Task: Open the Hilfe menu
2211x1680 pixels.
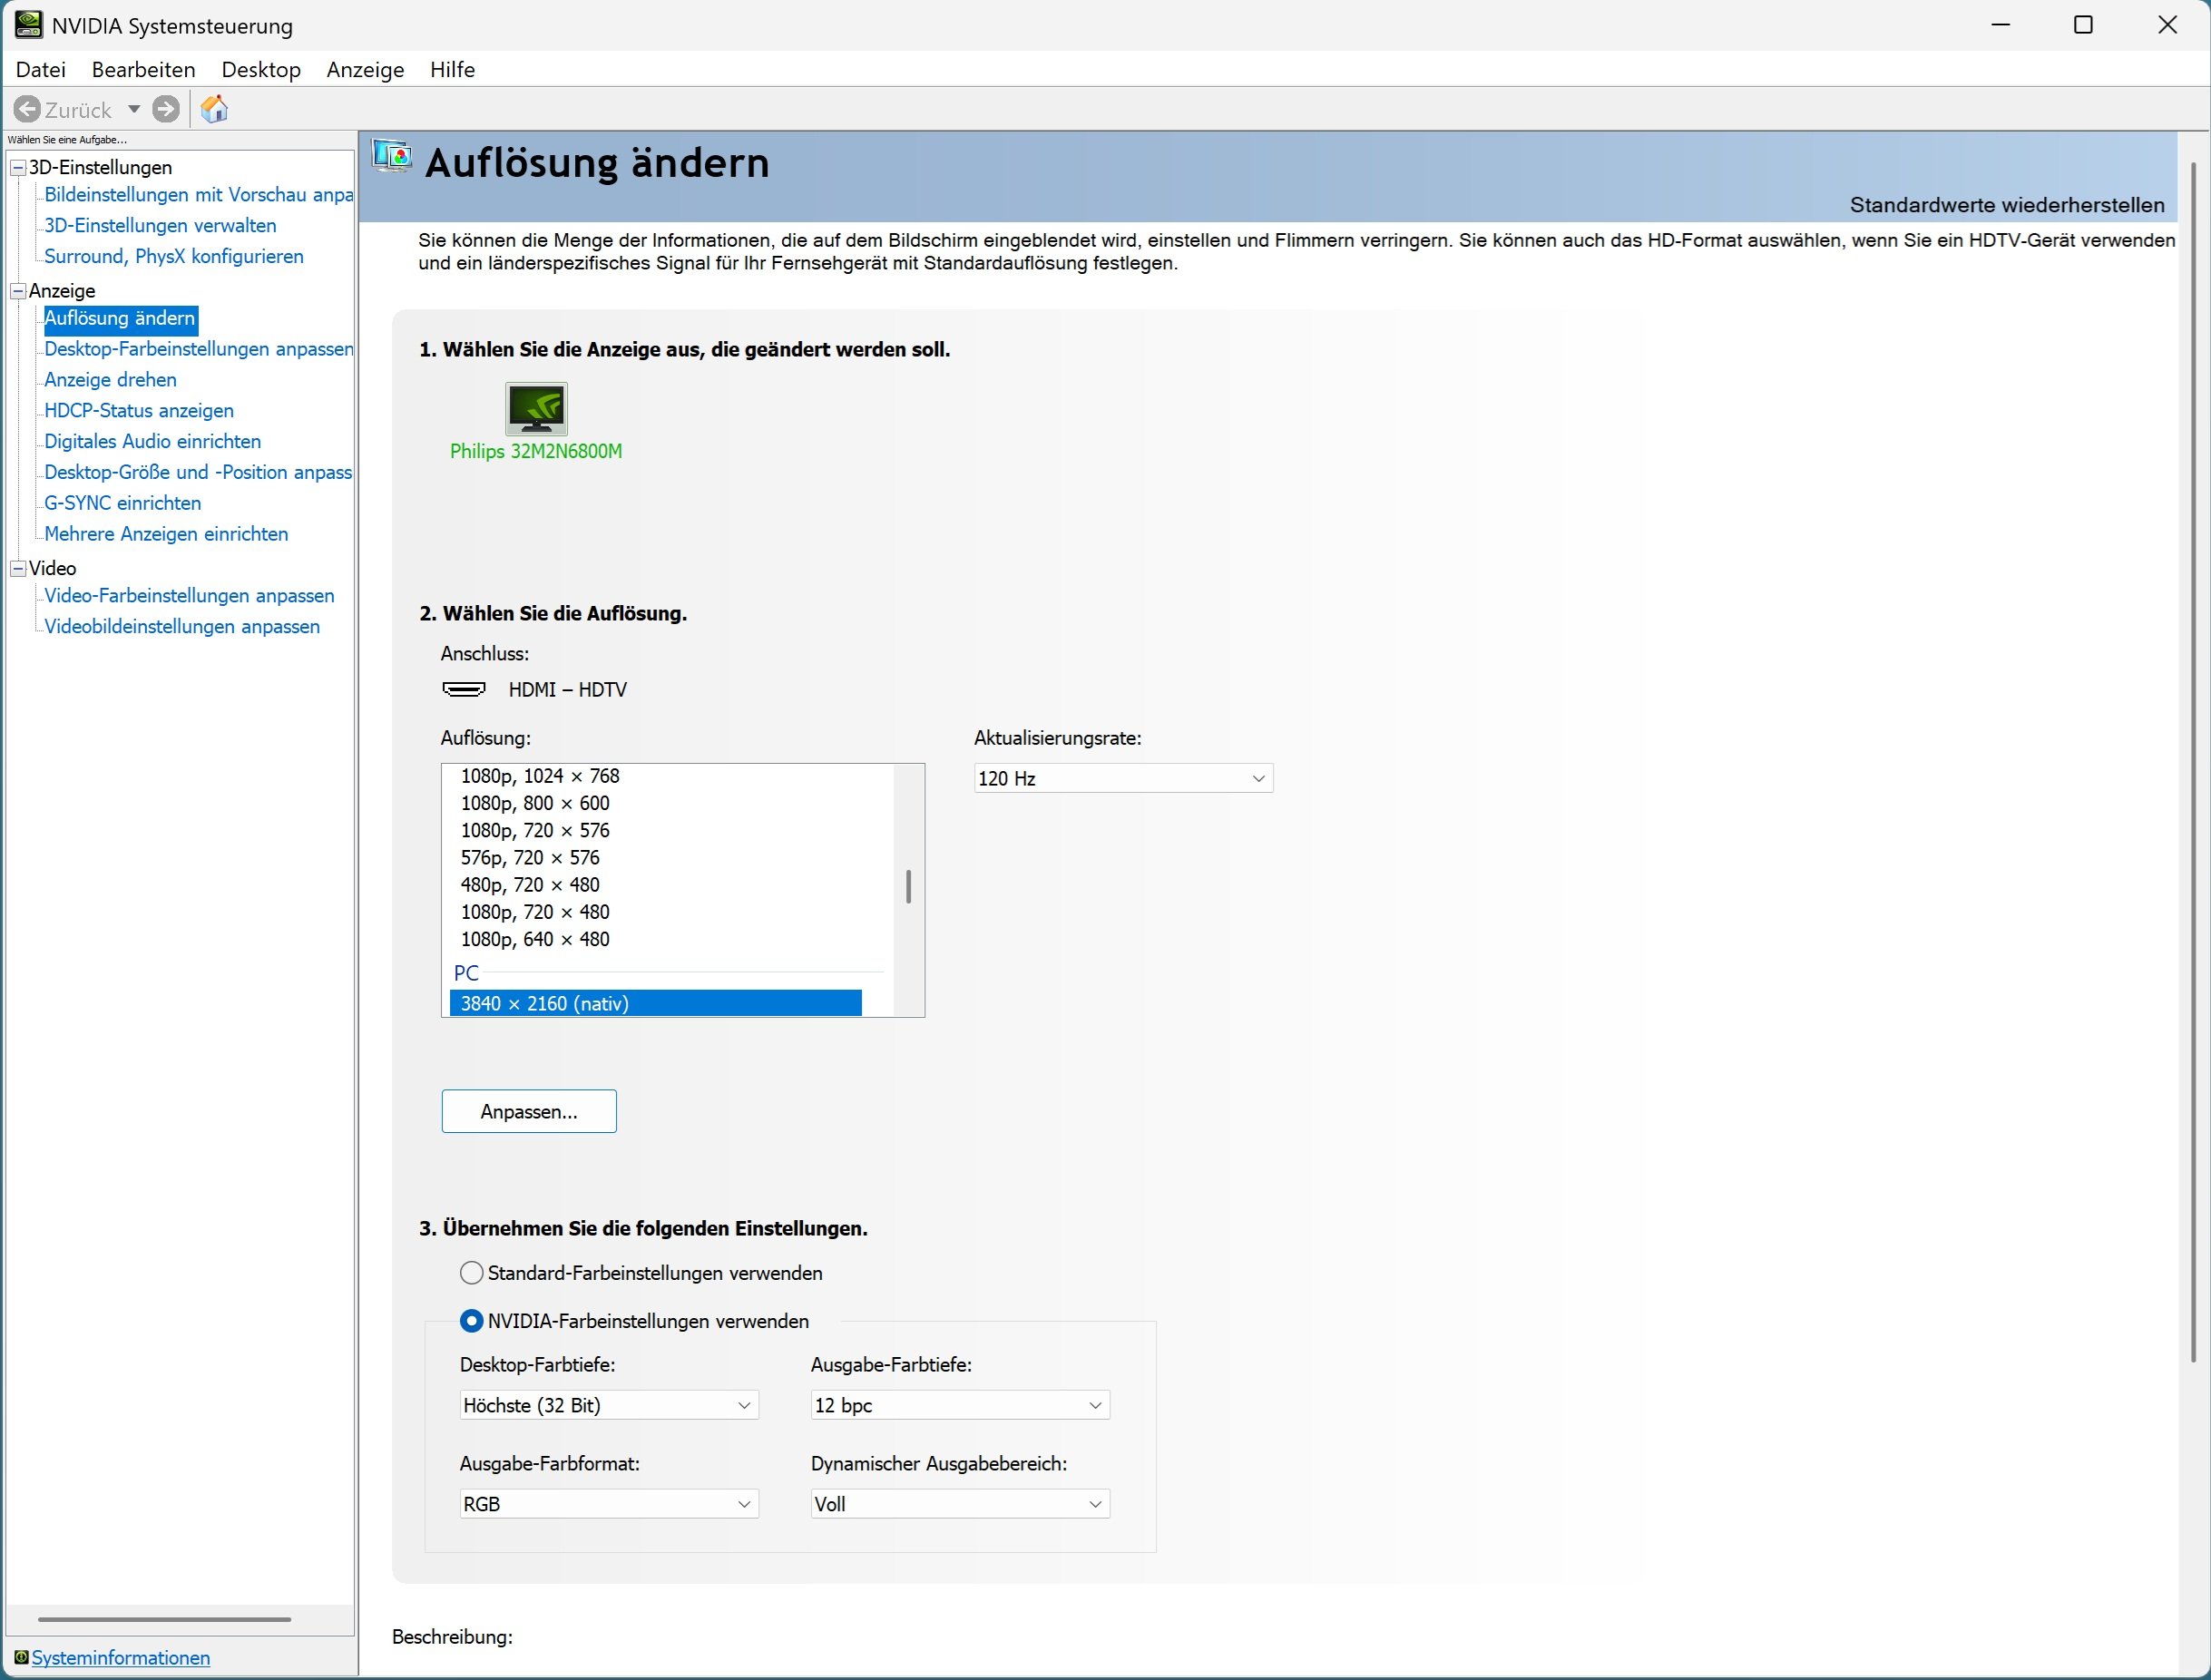Action: click(x=452, y=70)
